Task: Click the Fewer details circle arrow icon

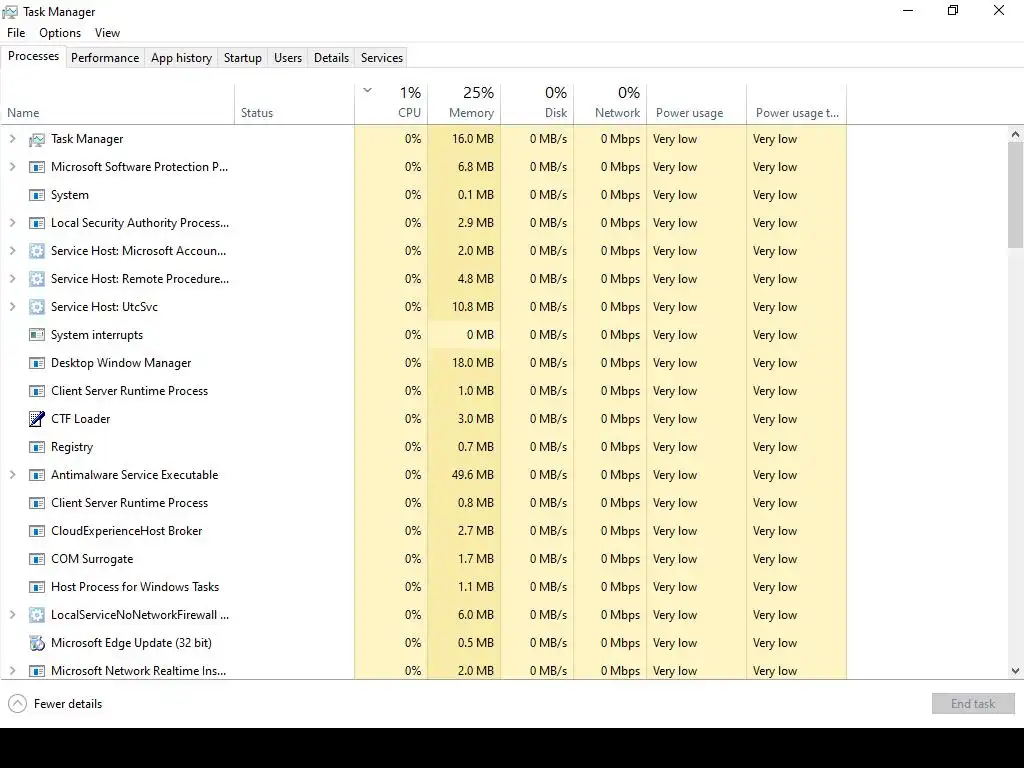Action: pyautogui.click(x=18, y=704)
